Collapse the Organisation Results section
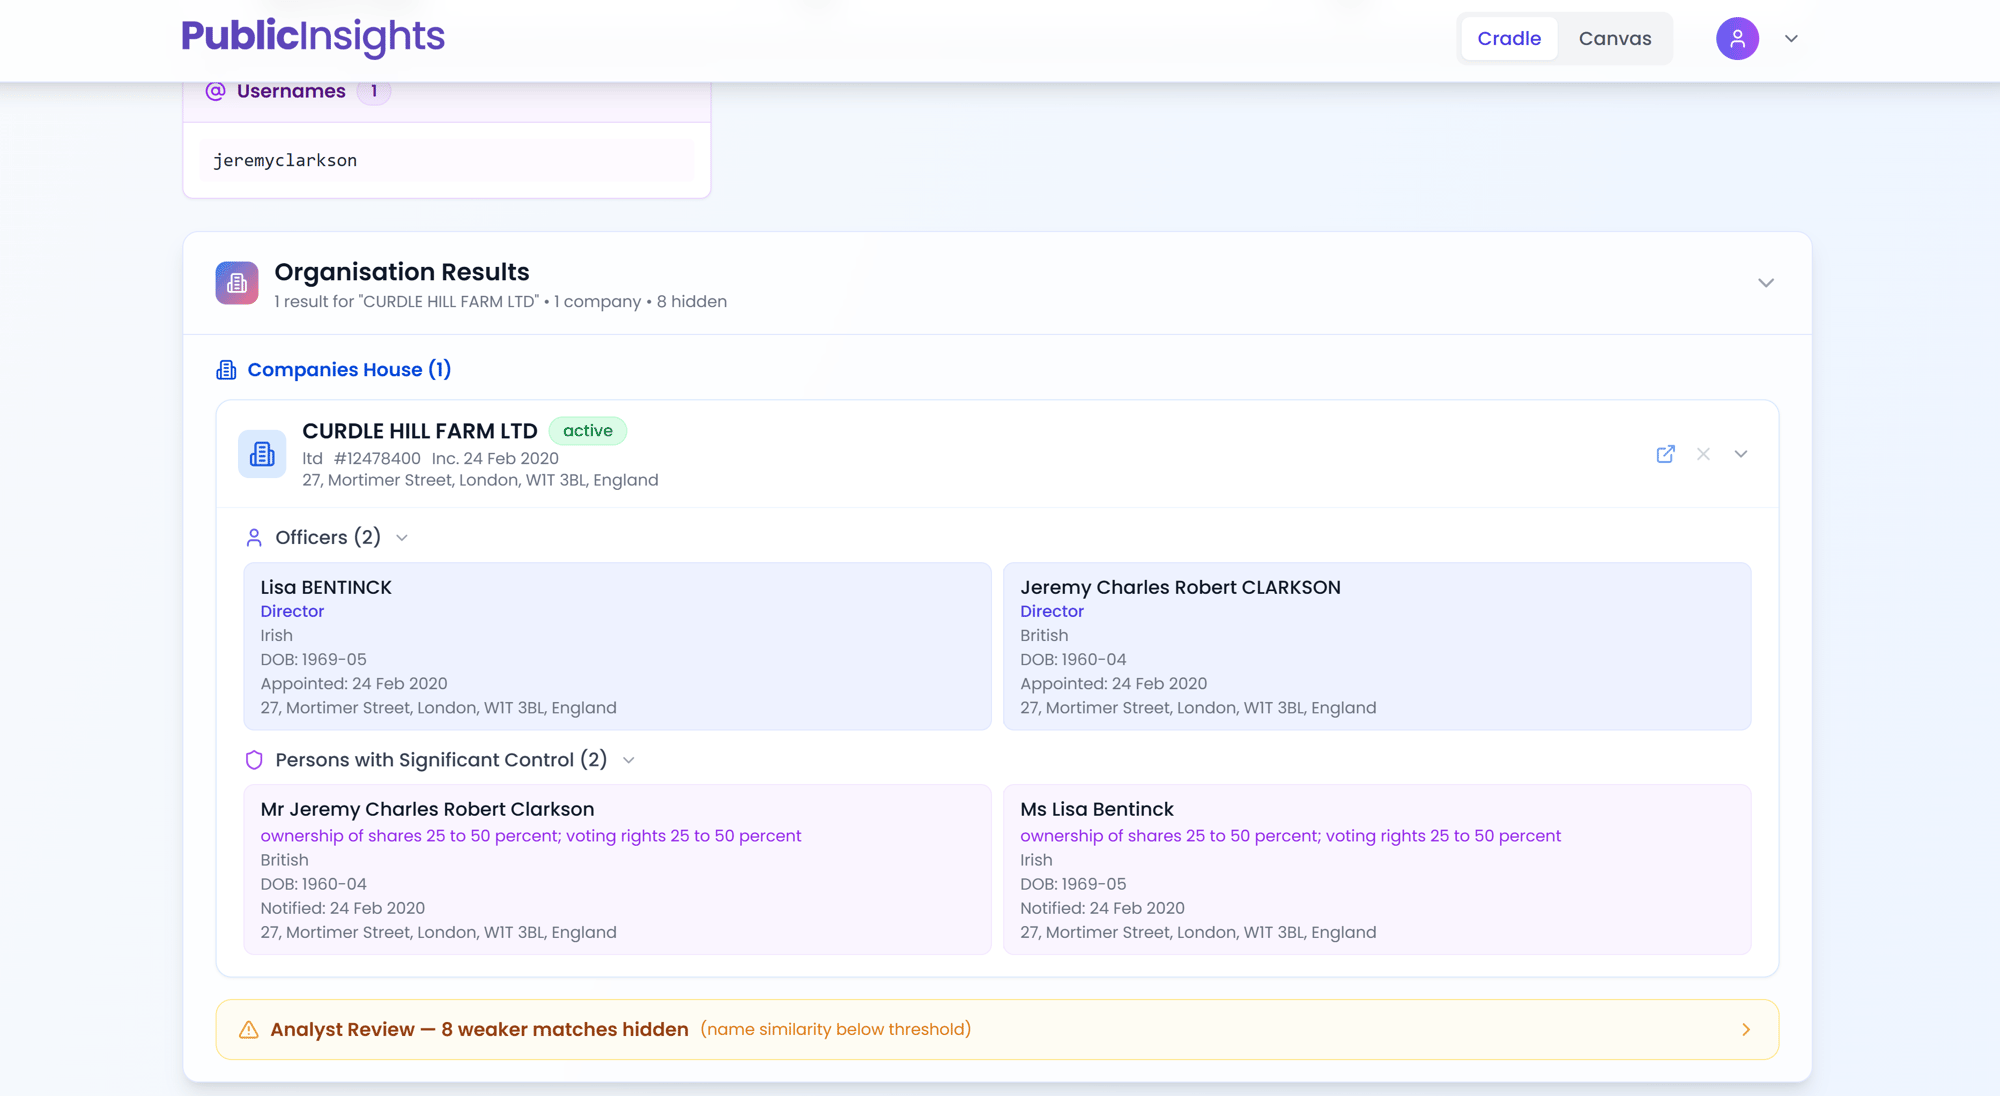Screen dimensions: 2000x1096 pos(1766,283)
